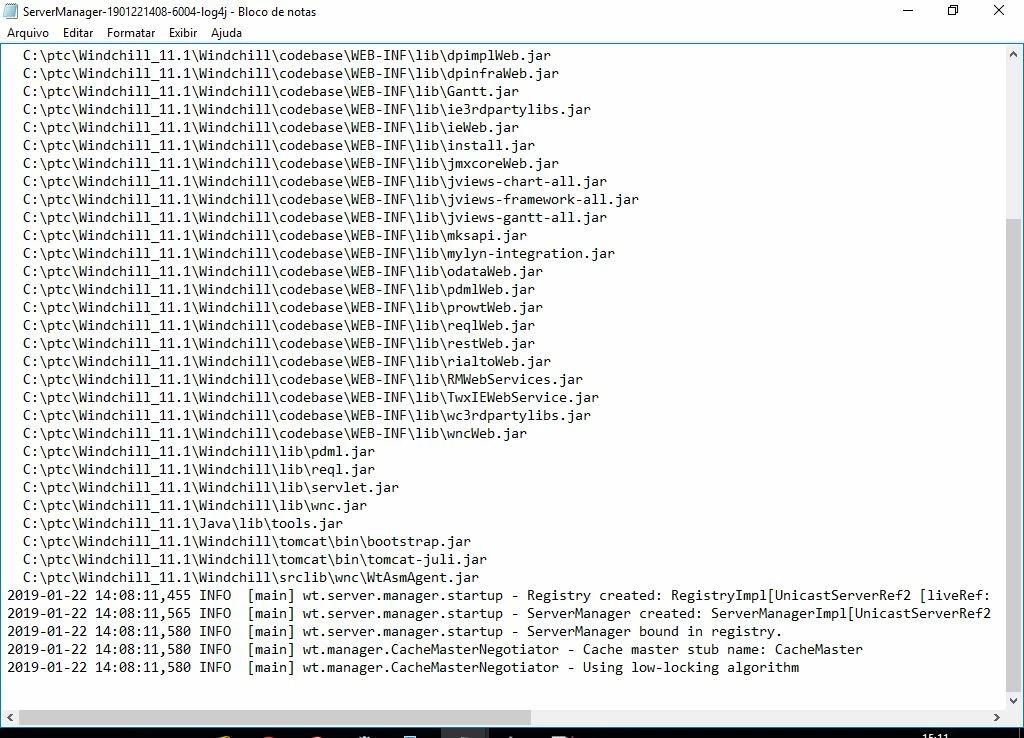Click the log line 'Cache master stub name: CacheMaster'
This screenshot has height=738, width=1024.
435,649
